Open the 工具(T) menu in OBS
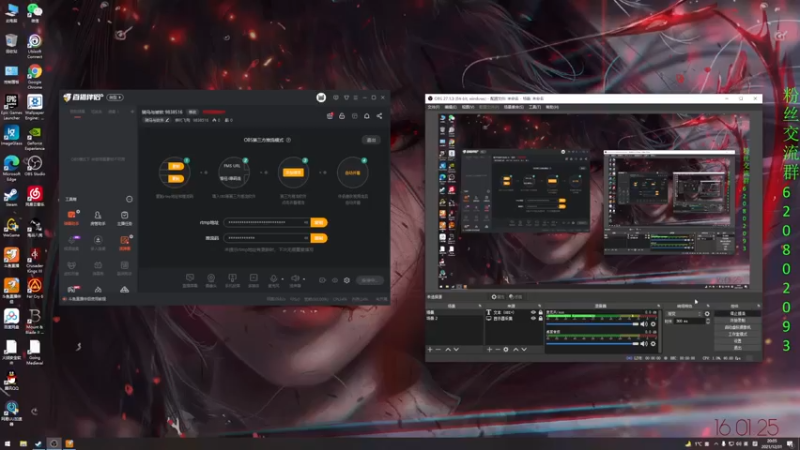The width and height of the screenshot is (800, 450). (534, 107)
